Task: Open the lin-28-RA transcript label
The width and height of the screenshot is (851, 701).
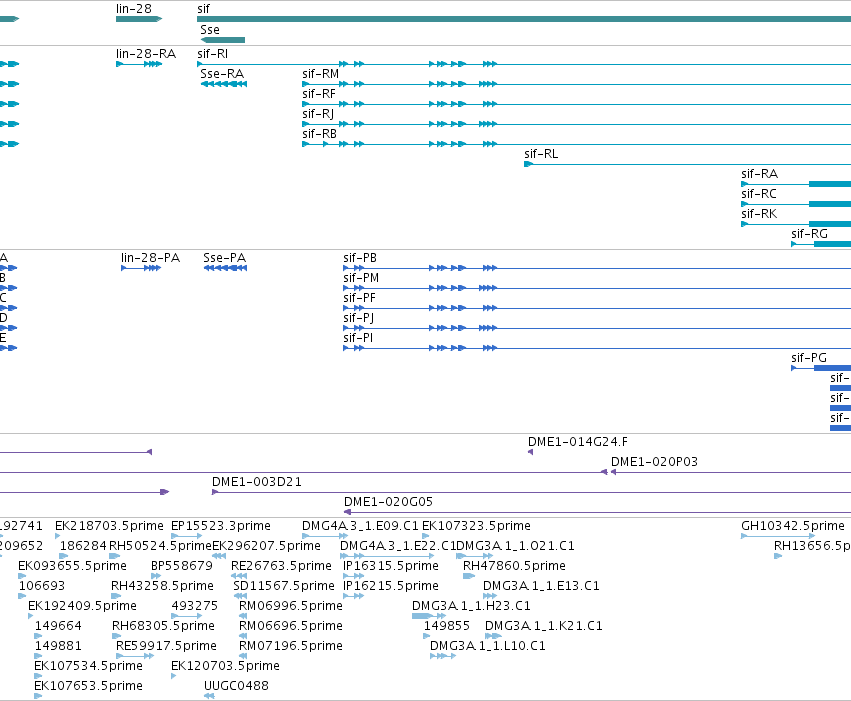Action: [145, 54]
